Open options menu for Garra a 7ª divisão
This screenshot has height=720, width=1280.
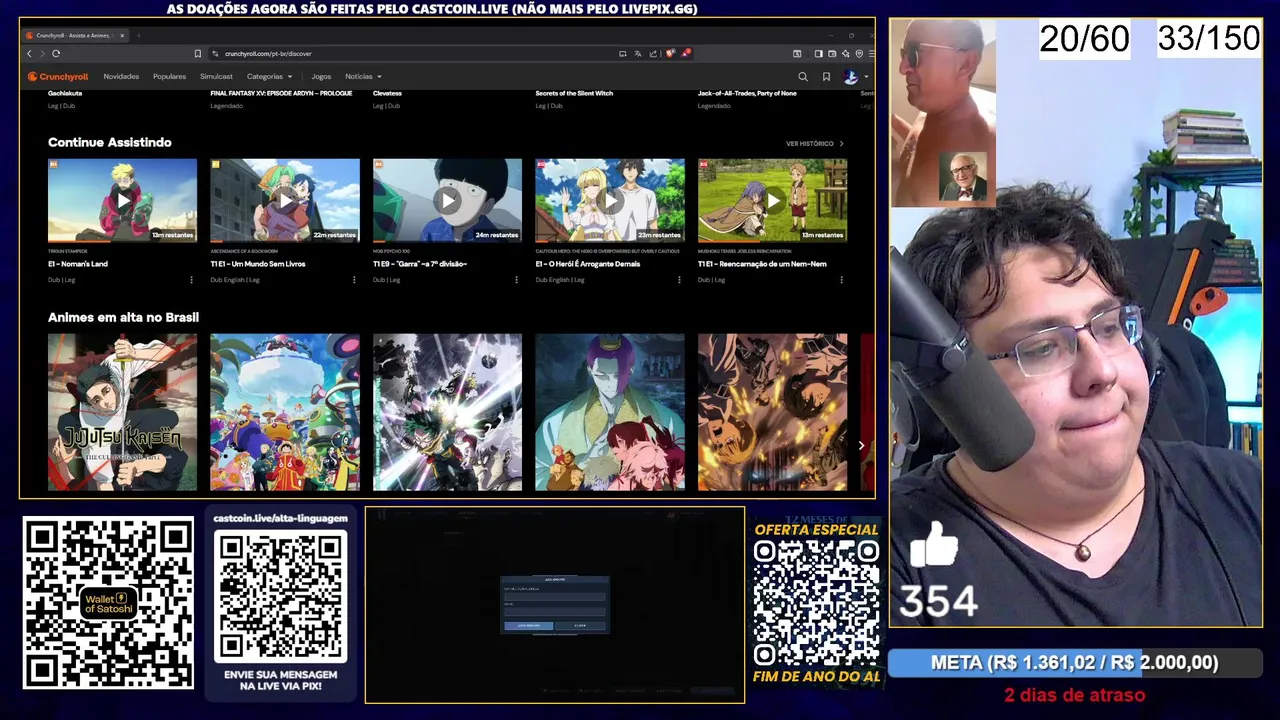516,280
